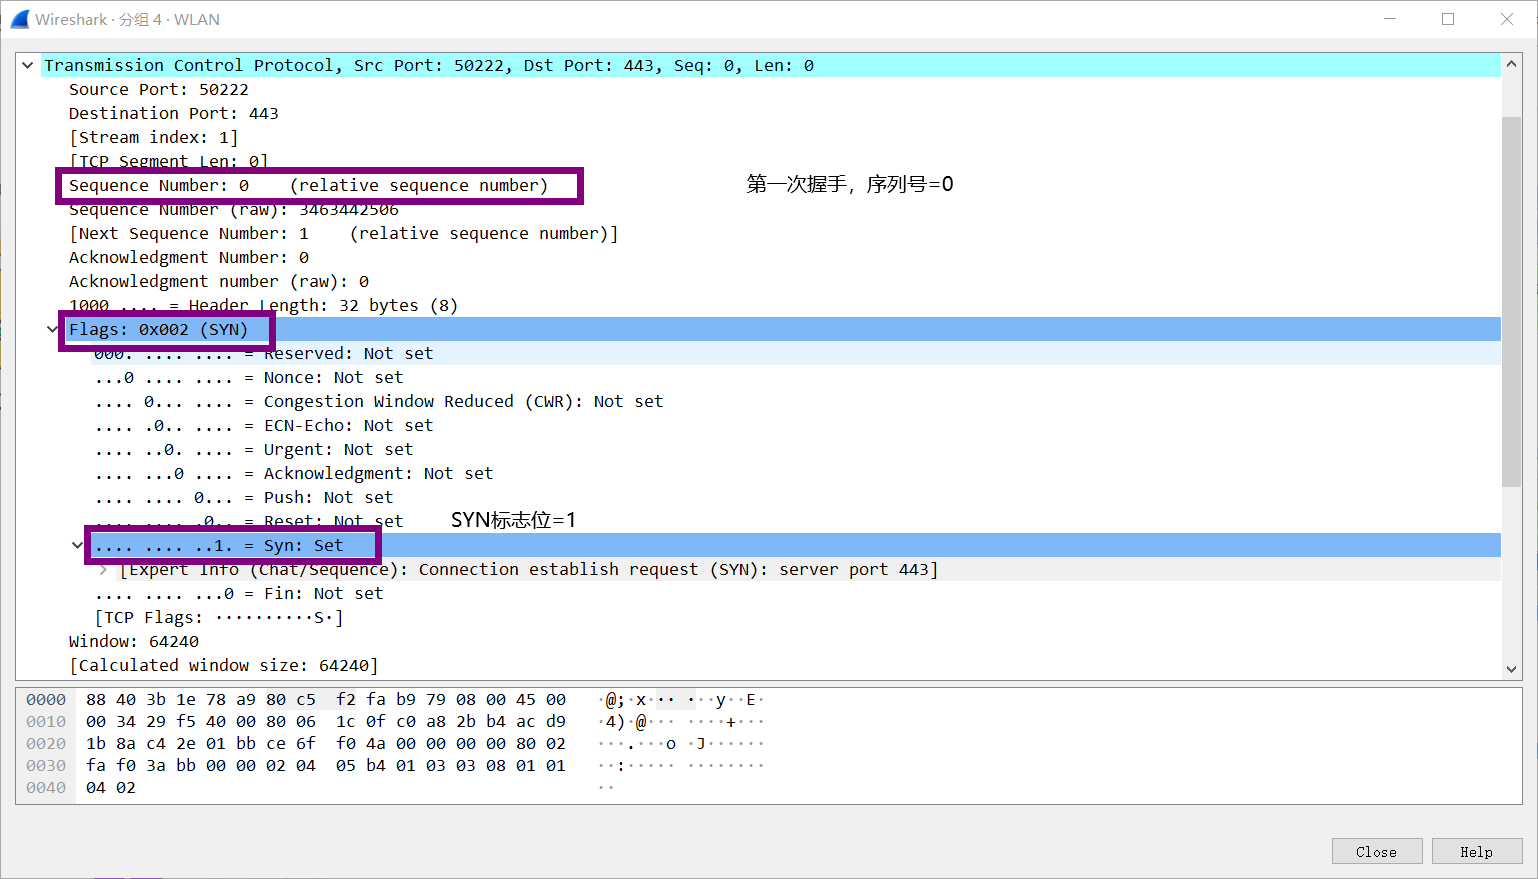Click hex offset 0010 row label
The image size is (1538, 879).
point(46,722)
